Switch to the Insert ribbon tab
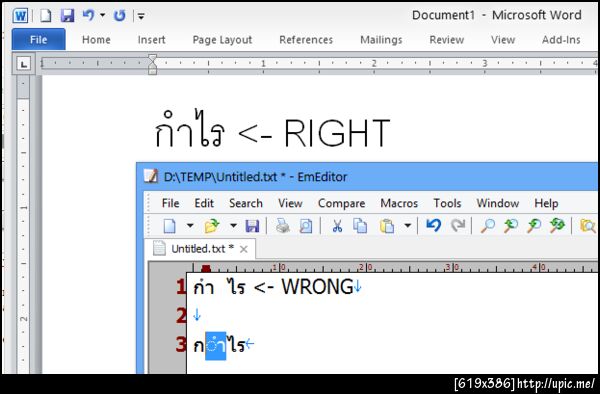The image size is (600, 394). 152,40
